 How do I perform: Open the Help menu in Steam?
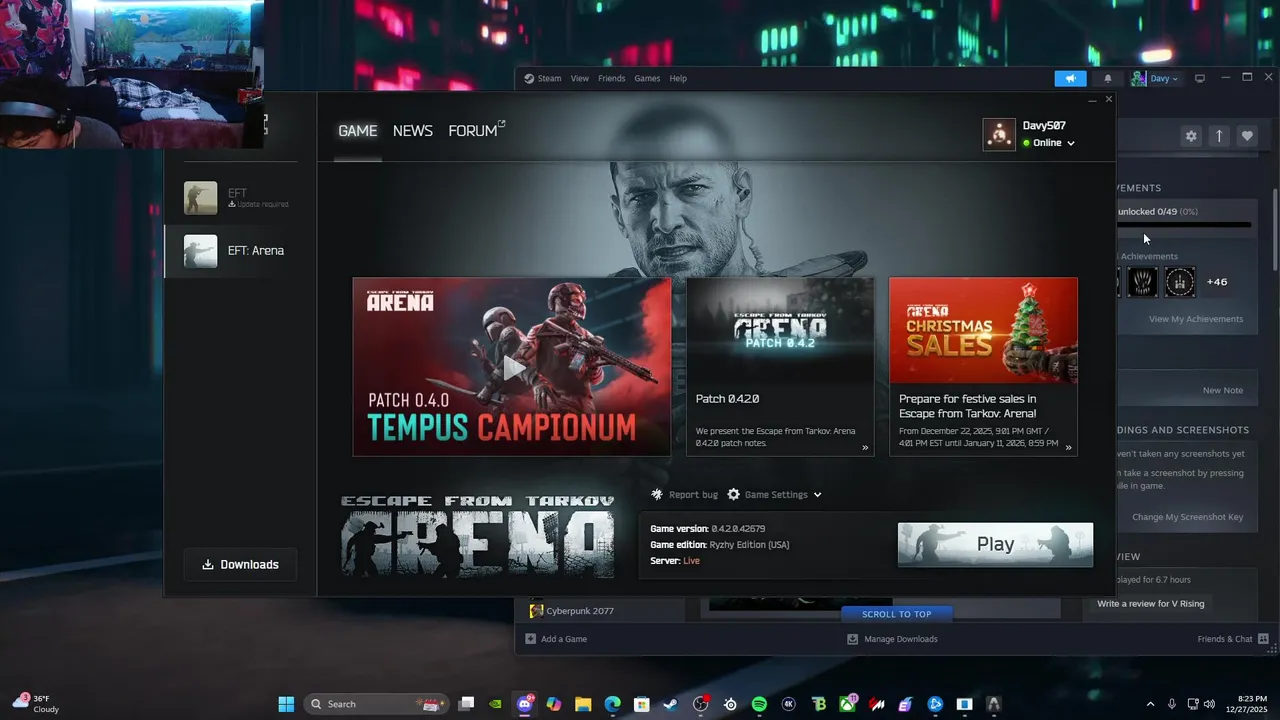click(678, 78)
